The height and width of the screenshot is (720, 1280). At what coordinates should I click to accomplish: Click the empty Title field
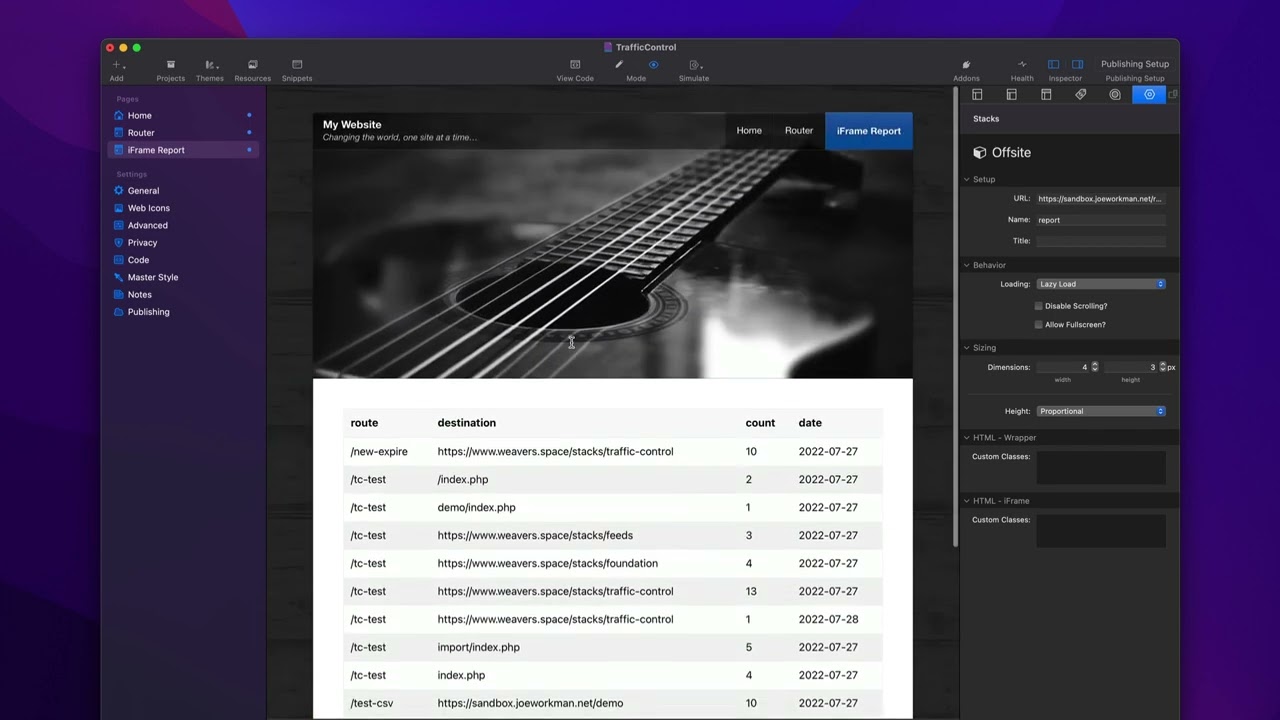(1101, 241)
